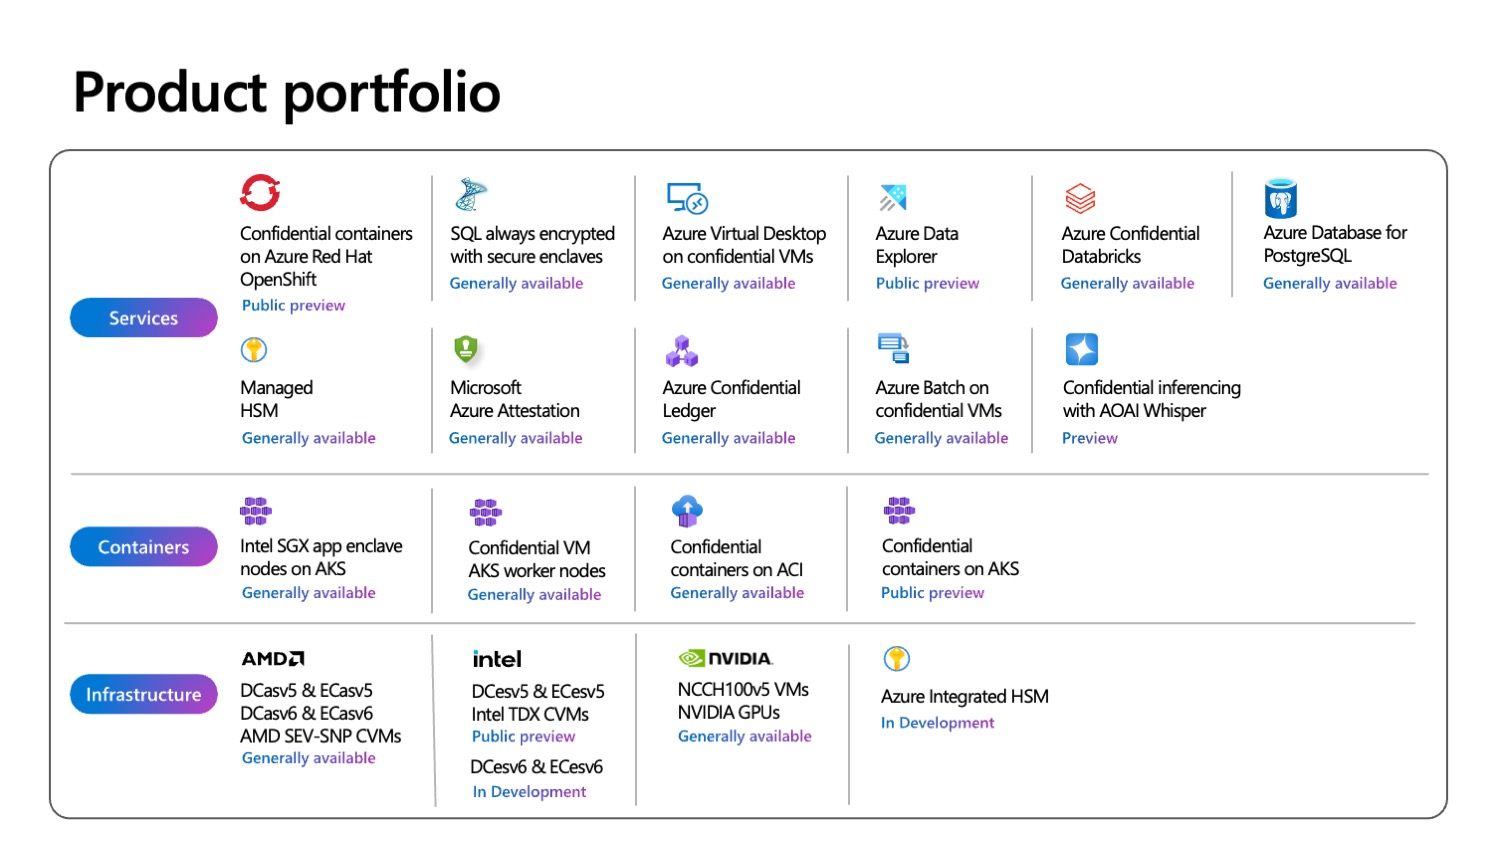The height and width of the screenshot is (844, 1500).
Task: Click the Infrastructure category button
Action: point(143,694)
